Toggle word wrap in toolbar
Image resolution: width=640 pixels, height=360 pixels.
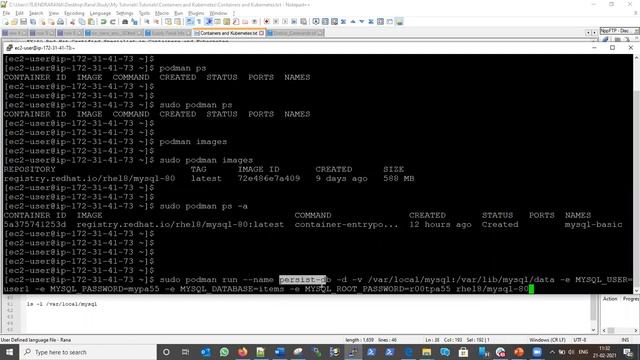pyautogui.click(x=190, y=22)
